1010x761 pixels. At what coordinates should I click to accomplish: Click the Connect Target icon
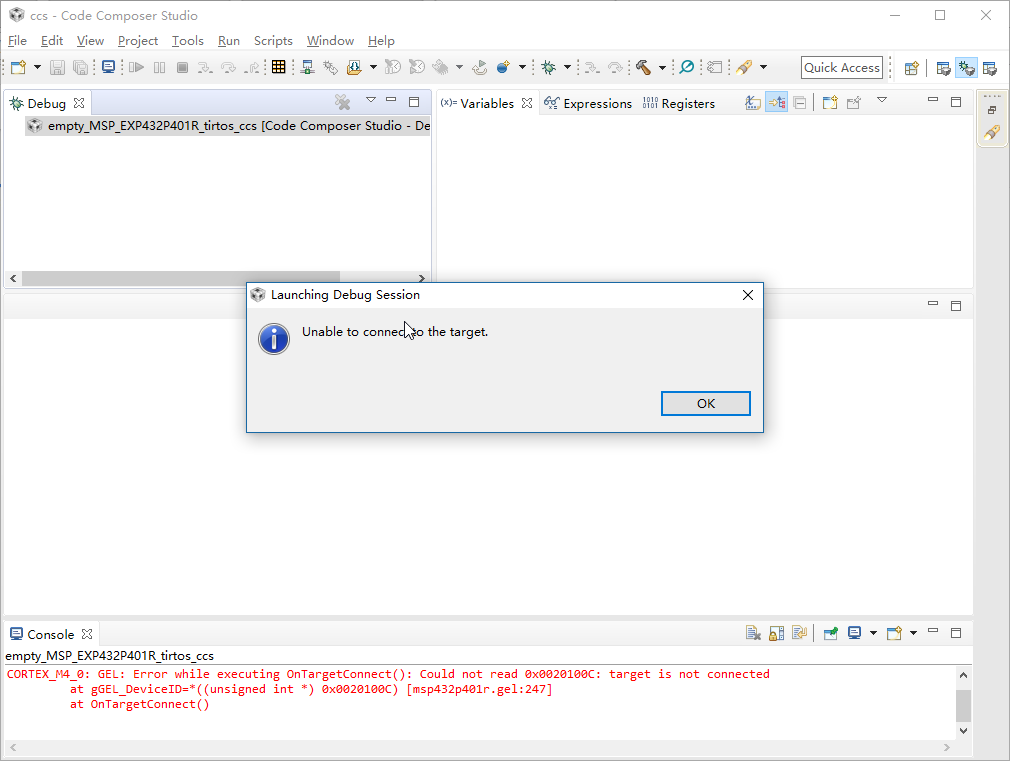click(308, 67)
